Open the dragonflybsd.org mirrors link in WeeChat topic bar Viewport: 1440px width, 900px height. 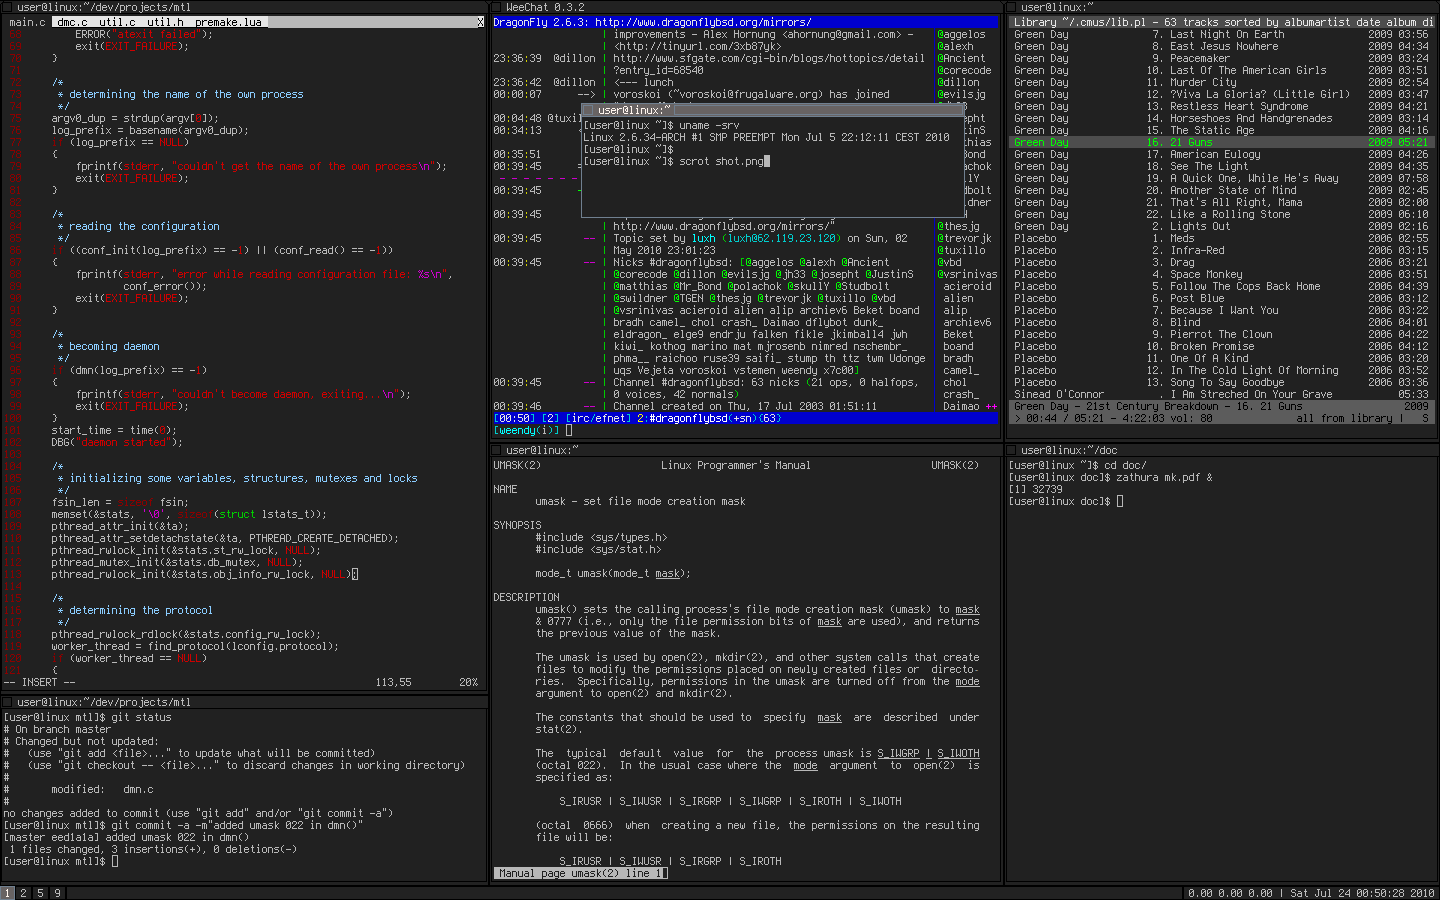tap(703, 22)
